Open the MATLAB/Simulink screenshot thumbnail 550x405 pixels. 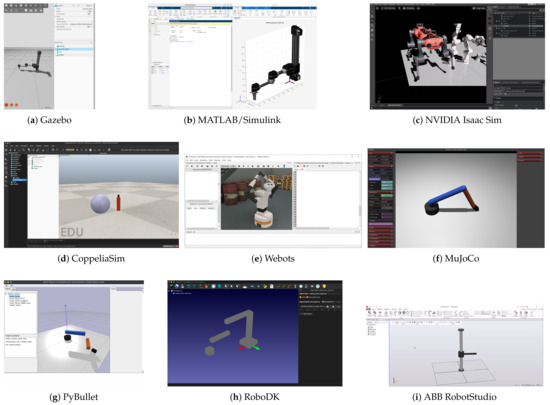[x=232, y=56]
